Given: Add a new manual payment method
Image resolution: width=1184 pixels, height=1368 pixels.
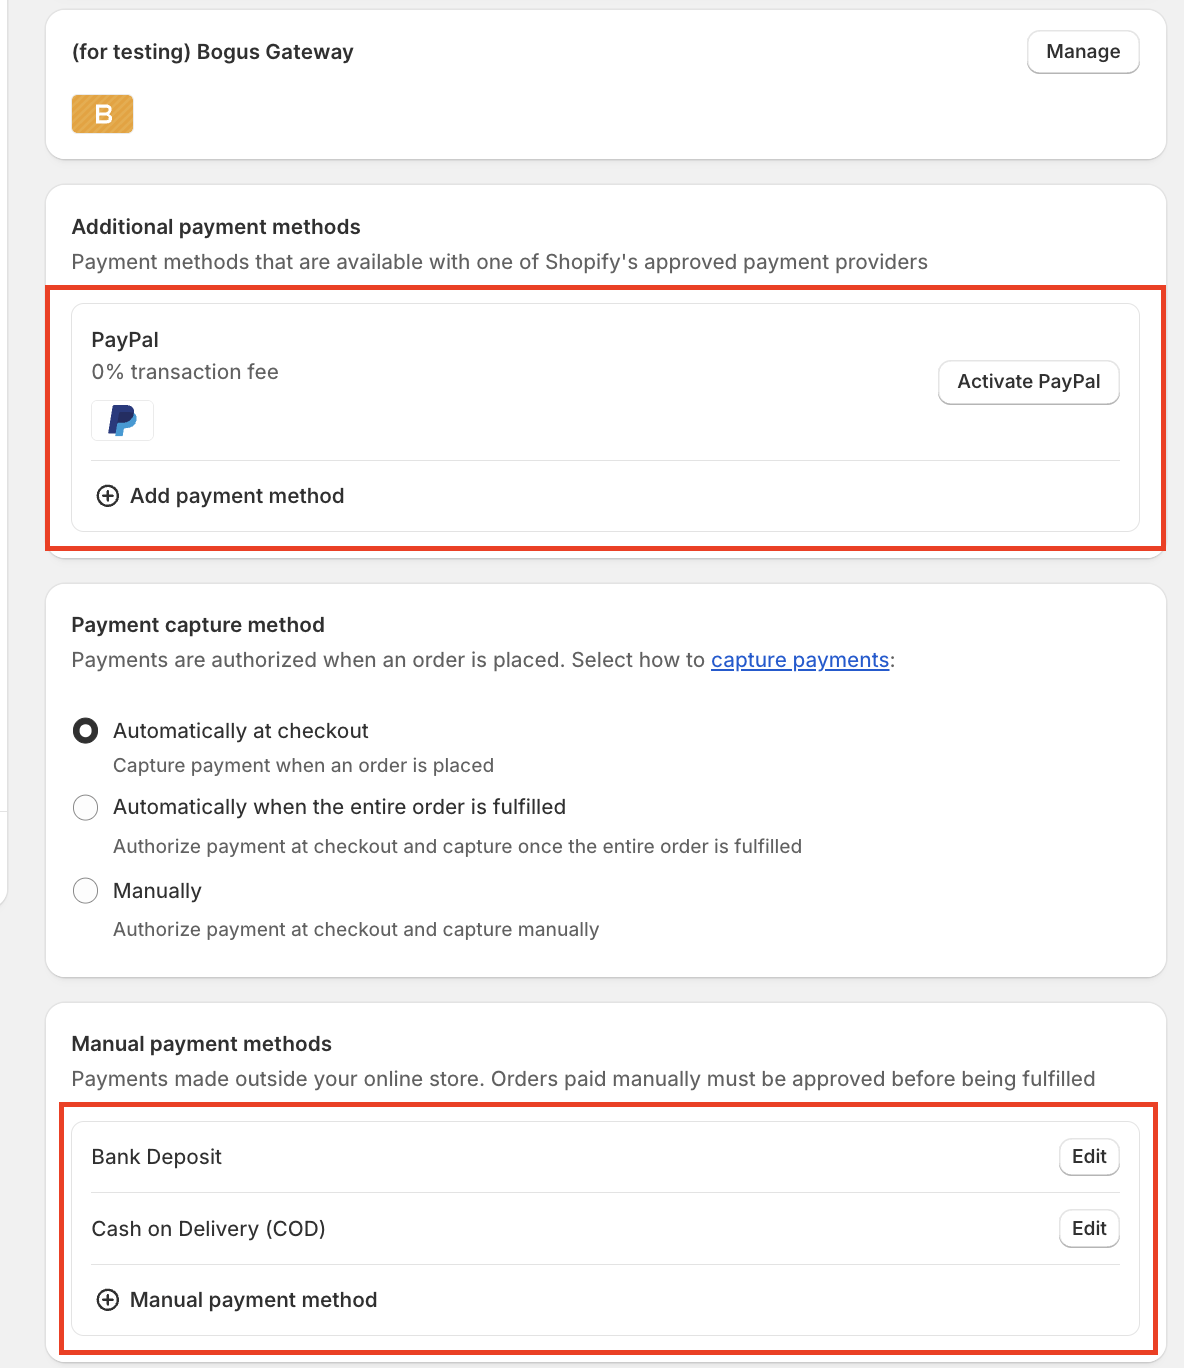Looking at the screenshot, I should 253,1300.
